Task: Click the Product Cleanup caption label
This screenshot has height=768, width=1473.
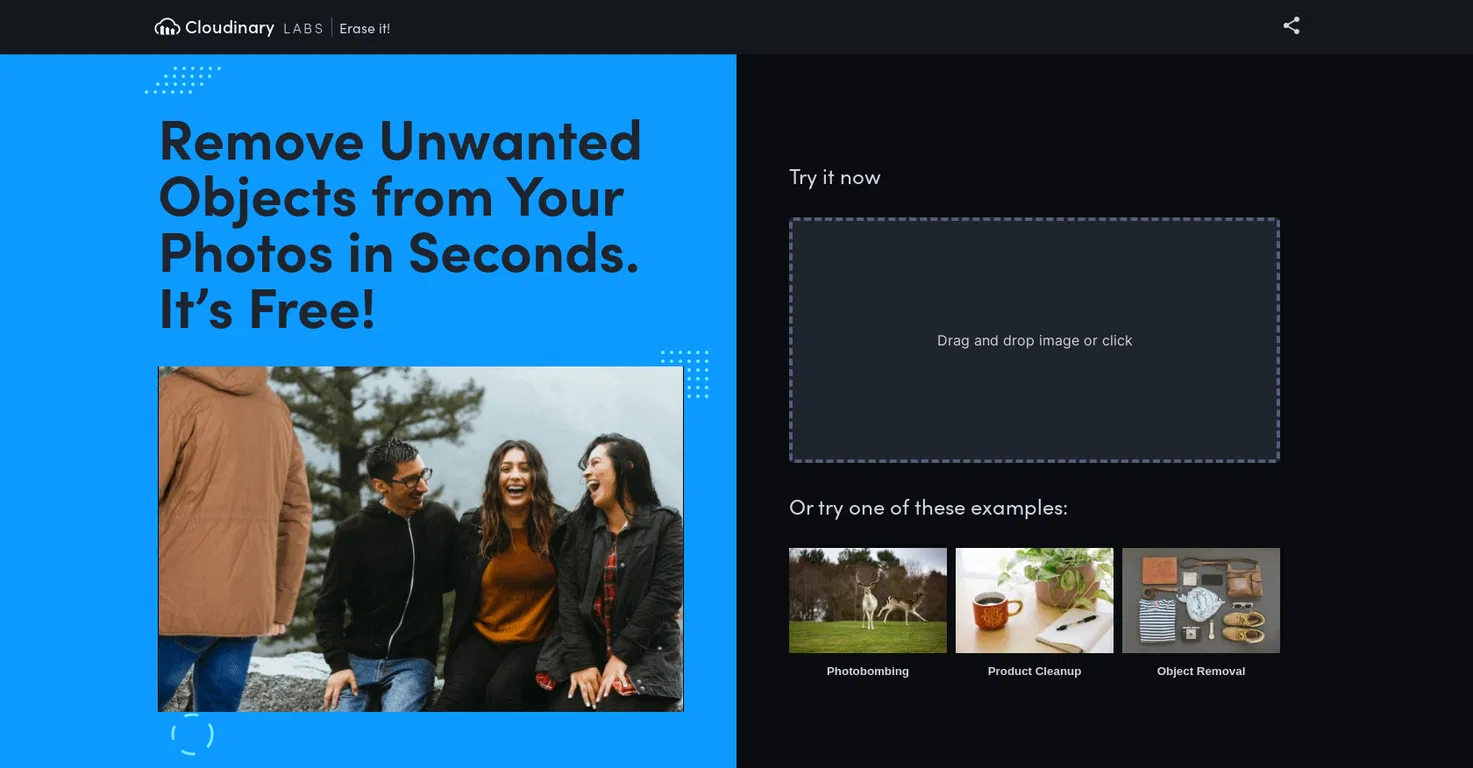Action: [1034, 671]
